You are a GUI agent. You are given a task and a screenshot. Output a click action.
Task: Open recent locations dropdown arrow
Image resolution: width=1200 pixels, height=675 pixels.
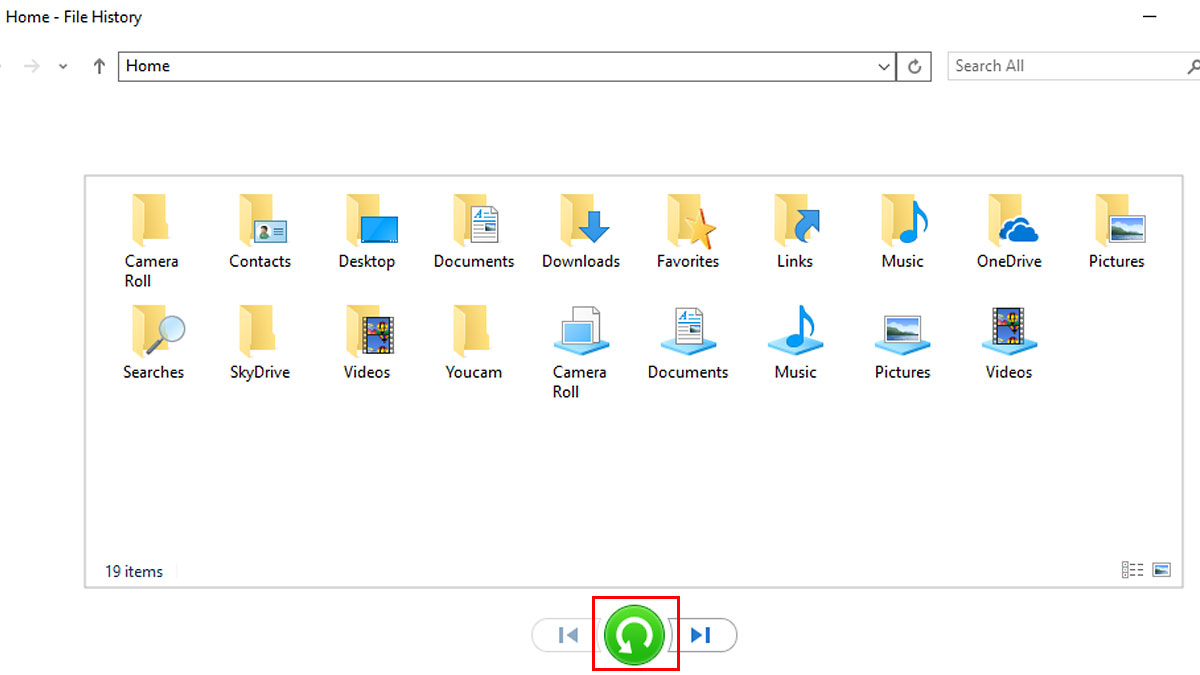(63, 67)
